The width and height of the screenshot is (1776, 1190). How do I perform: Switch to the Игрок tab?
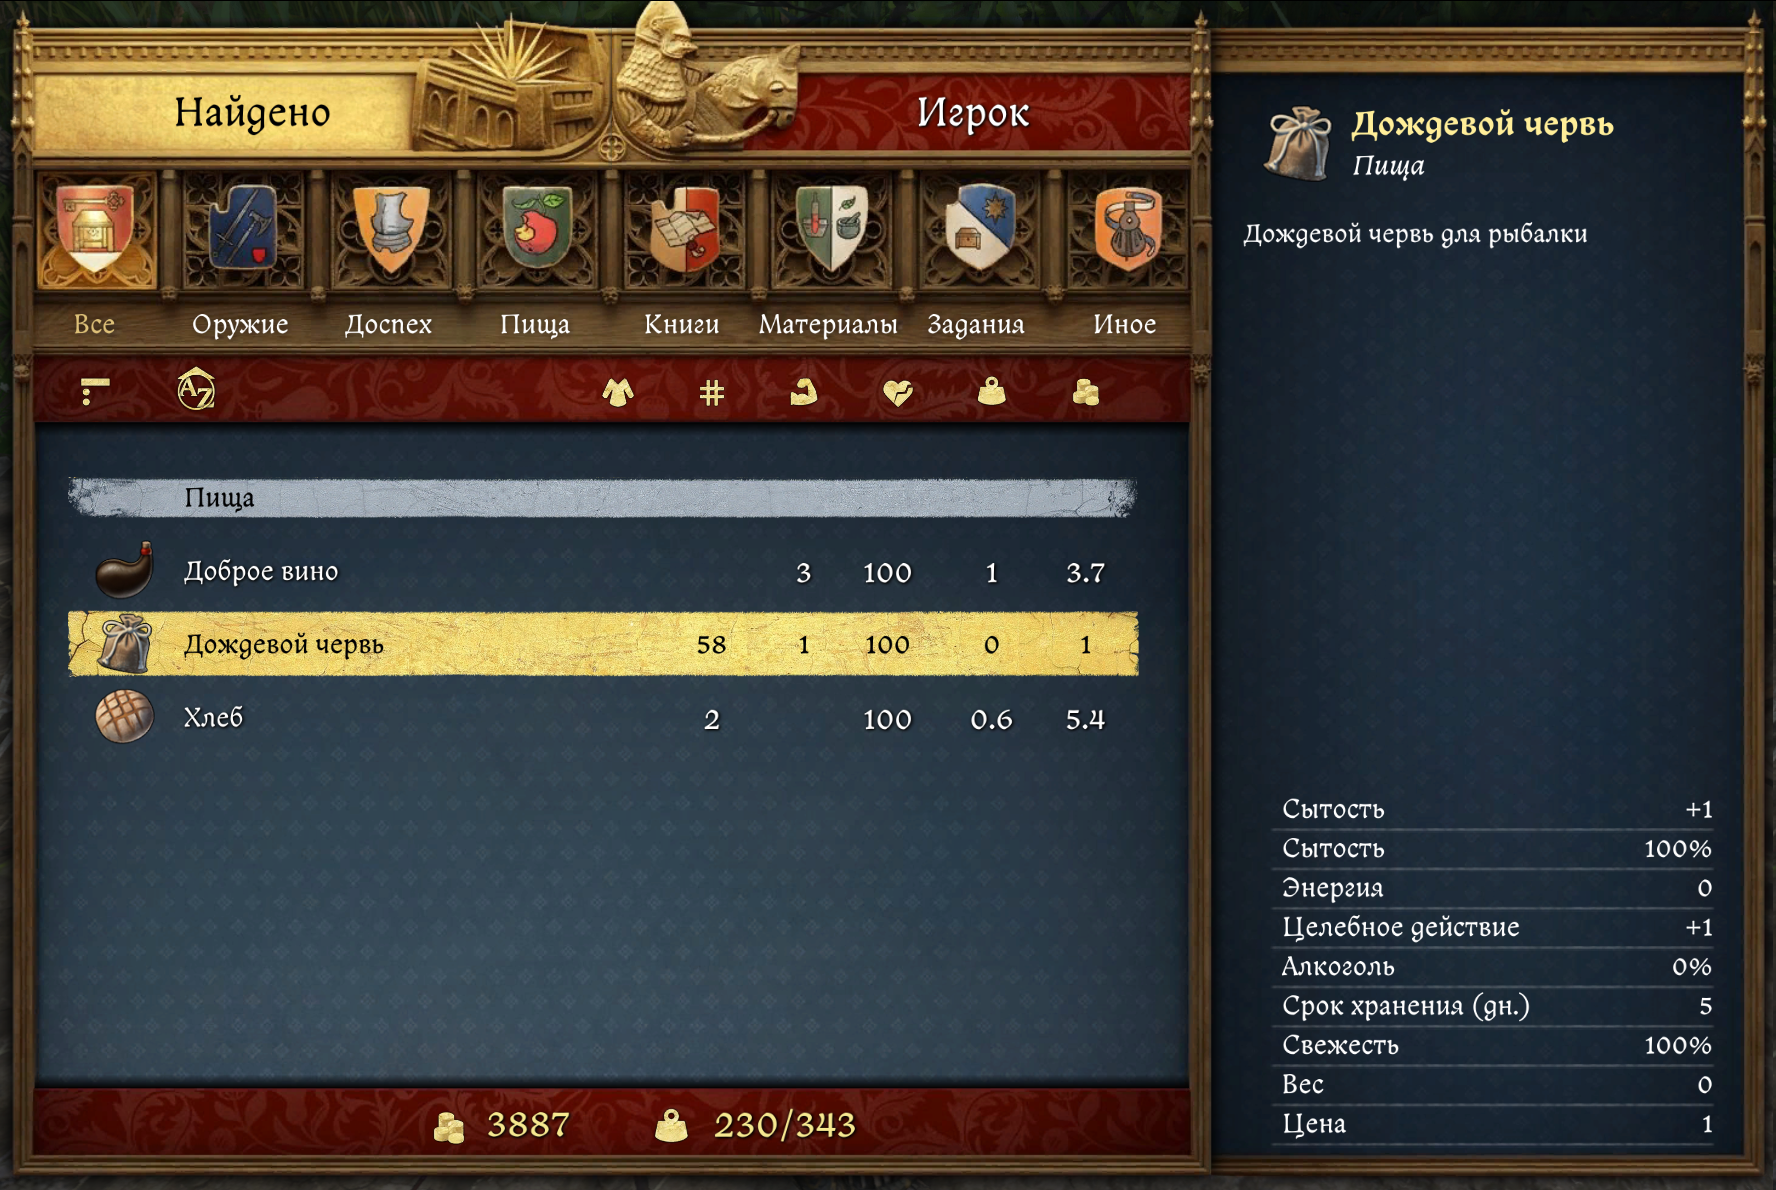pos(972,112)
